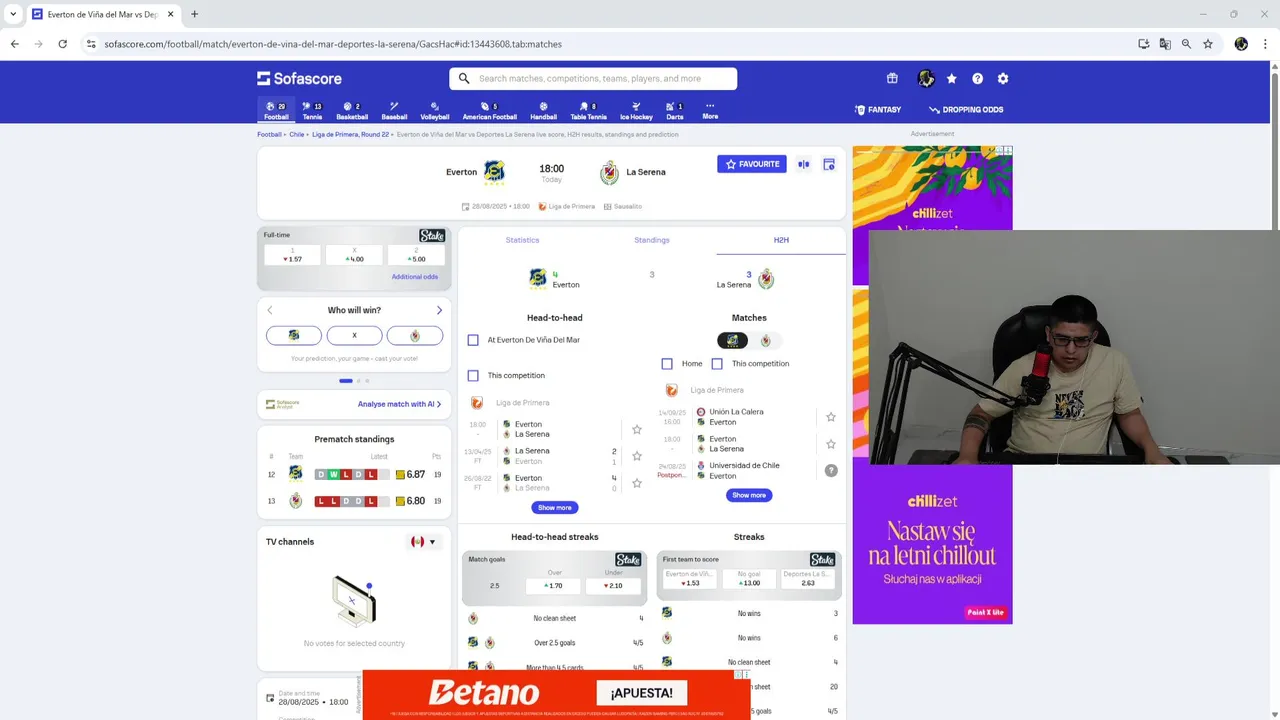Select first-to-score No goal odds 13.00
Screen dimensions: 1280x720
[x=749, y=583]
